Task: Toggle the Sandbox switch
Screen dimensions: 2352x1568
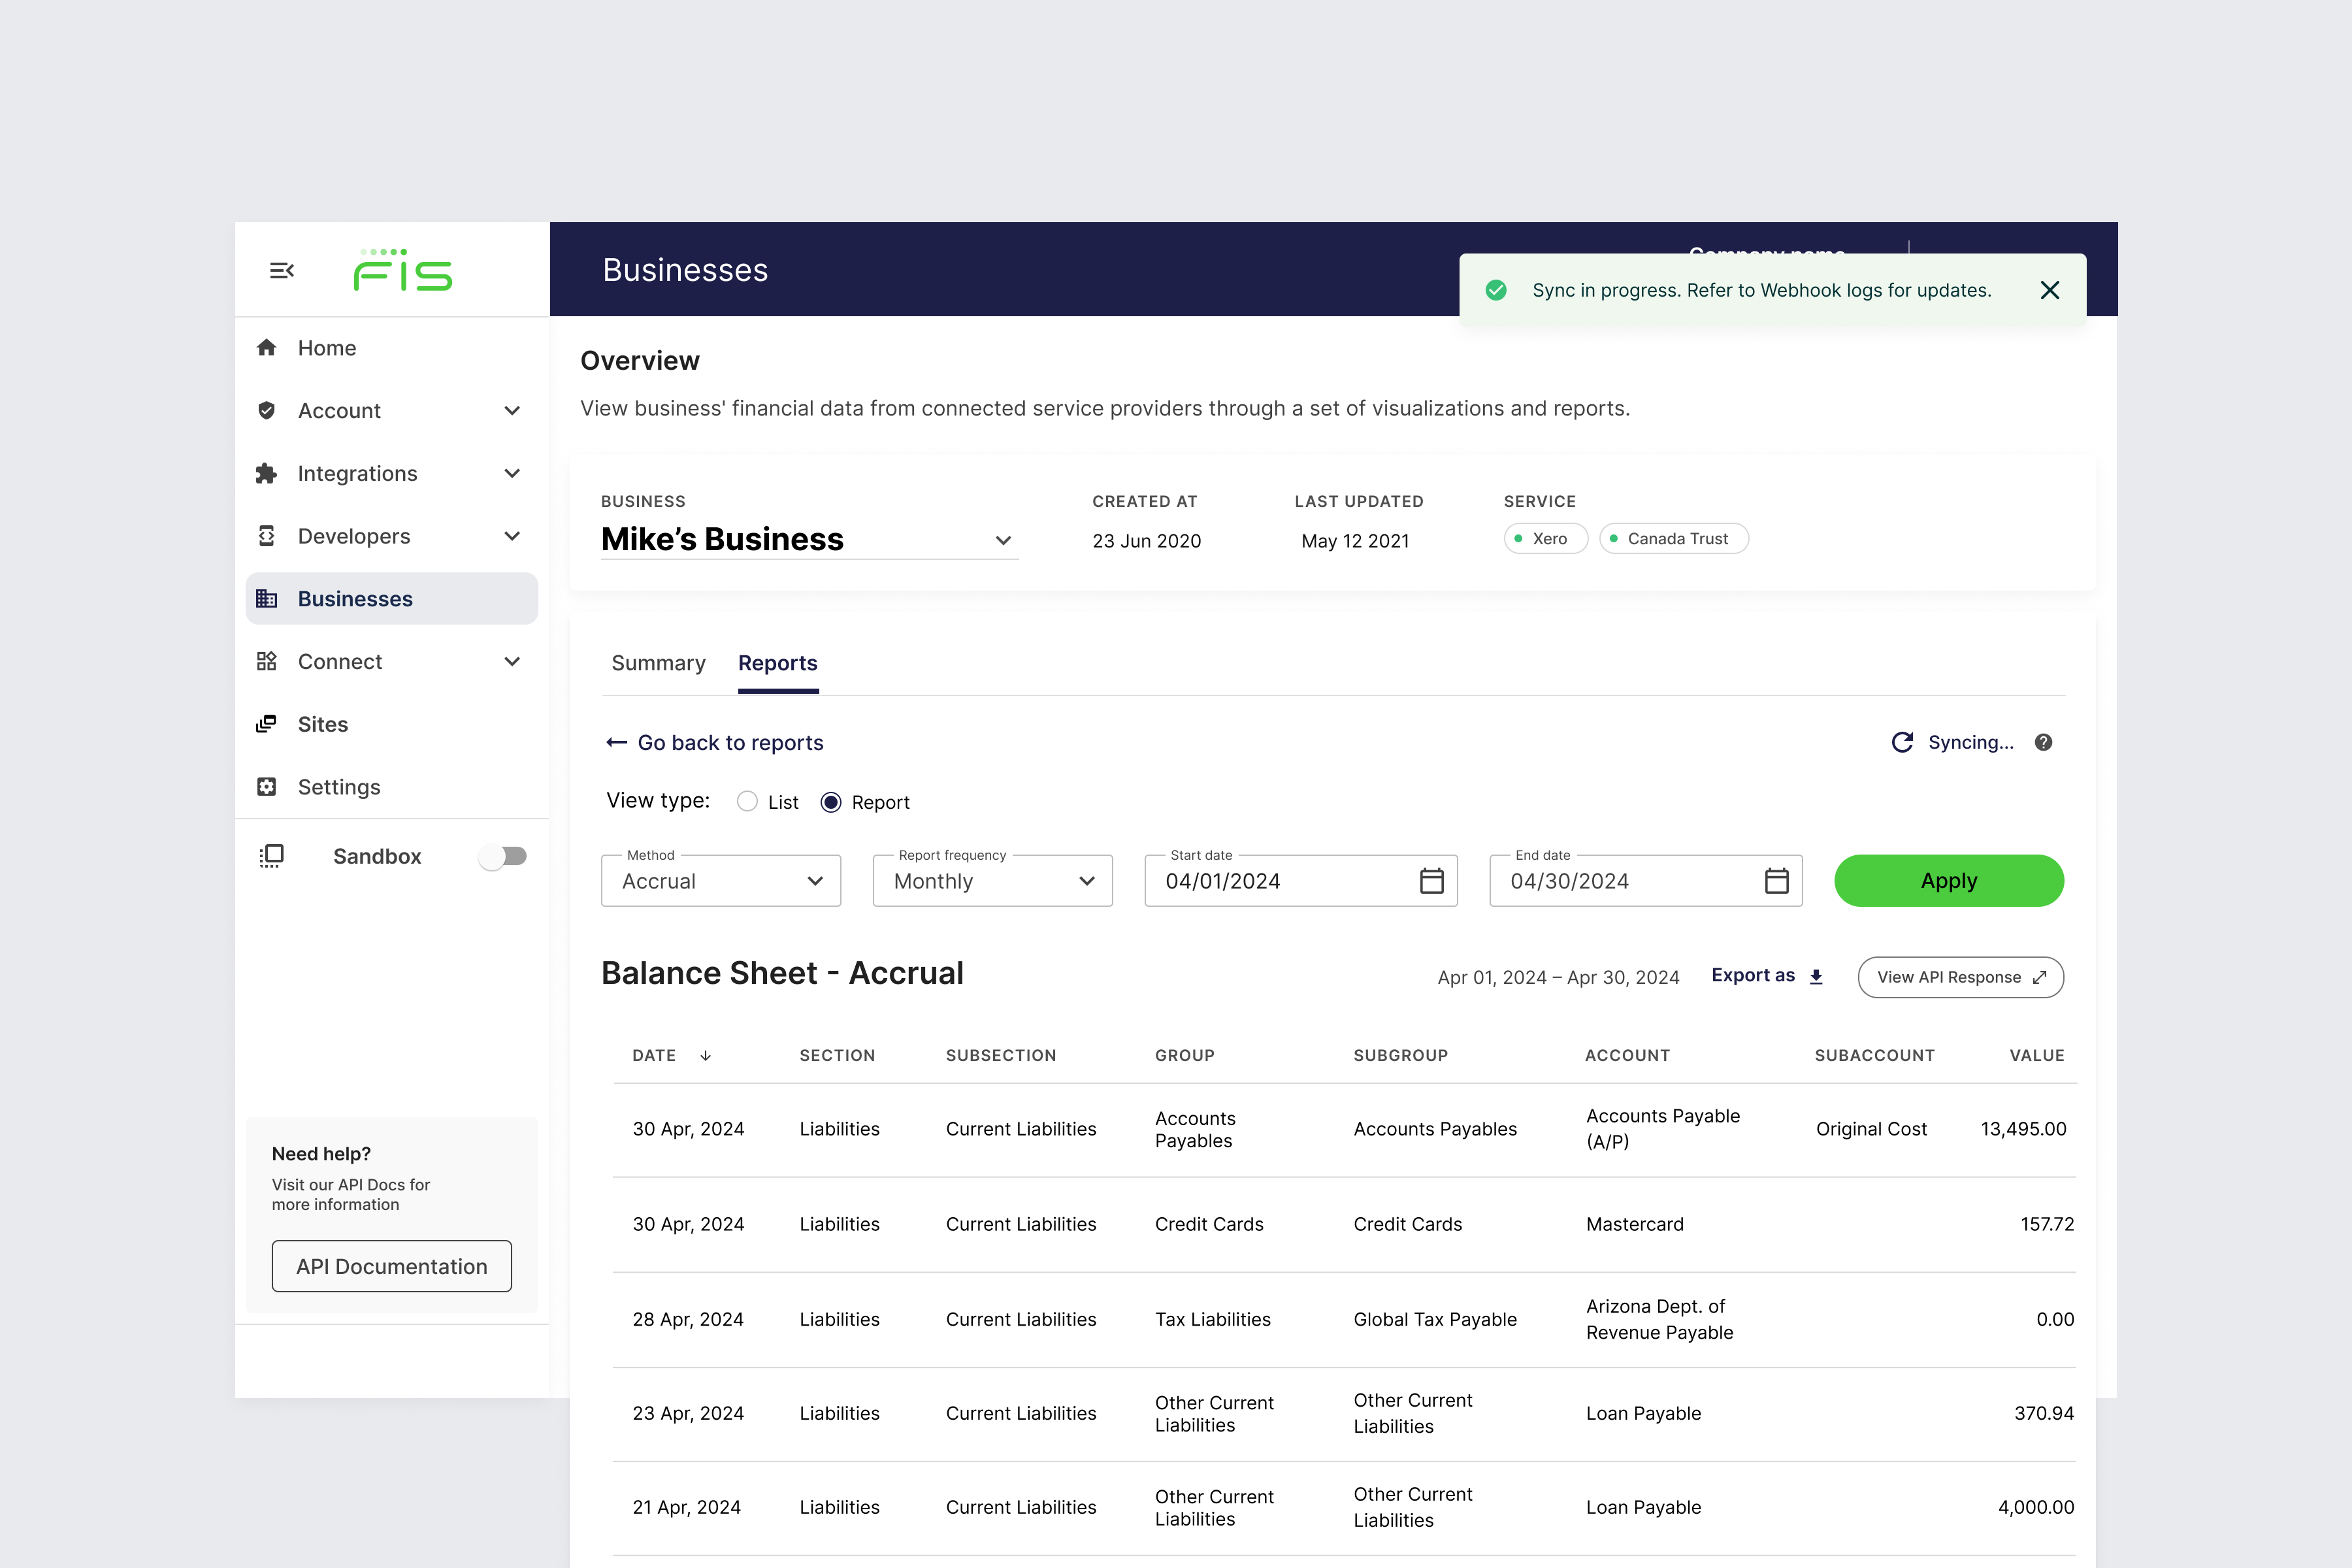Action: [x=503, y=856]
